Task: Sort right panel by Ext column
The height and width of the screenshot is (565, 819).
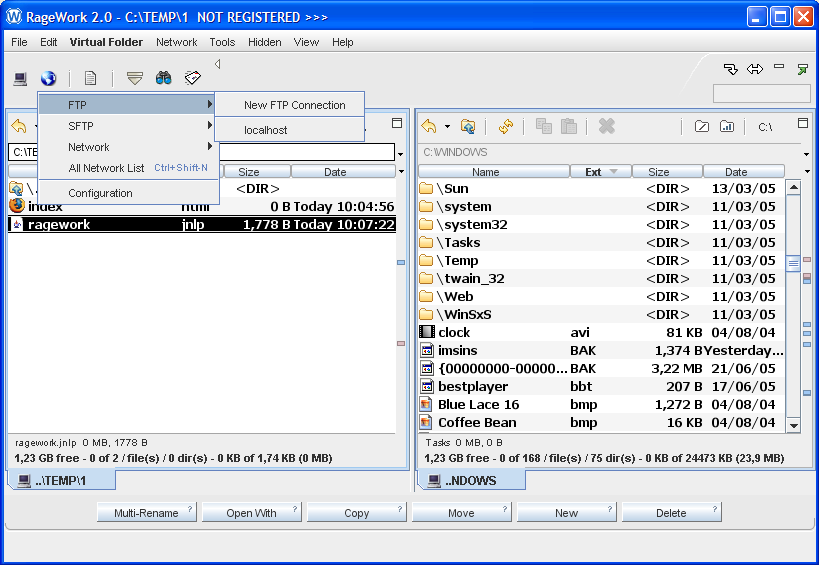Action: click(600, 172)
